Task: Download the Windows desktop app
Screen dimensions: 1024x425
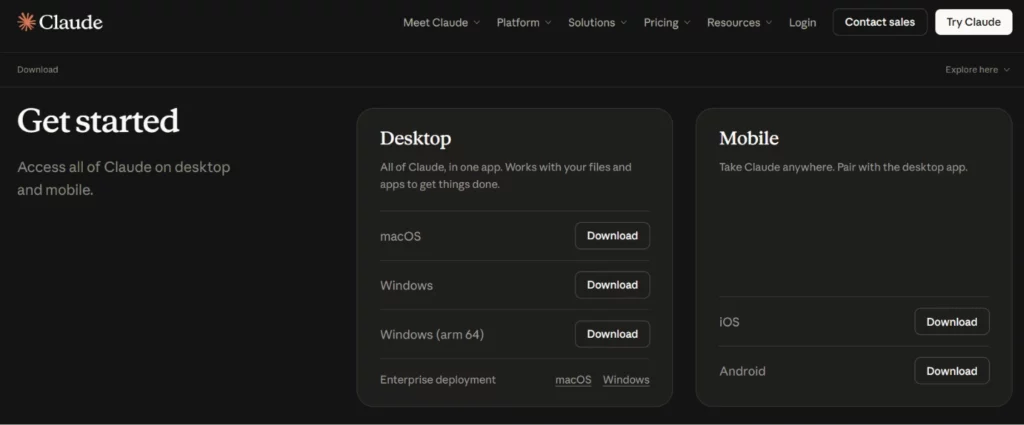Action: point(613,285)
